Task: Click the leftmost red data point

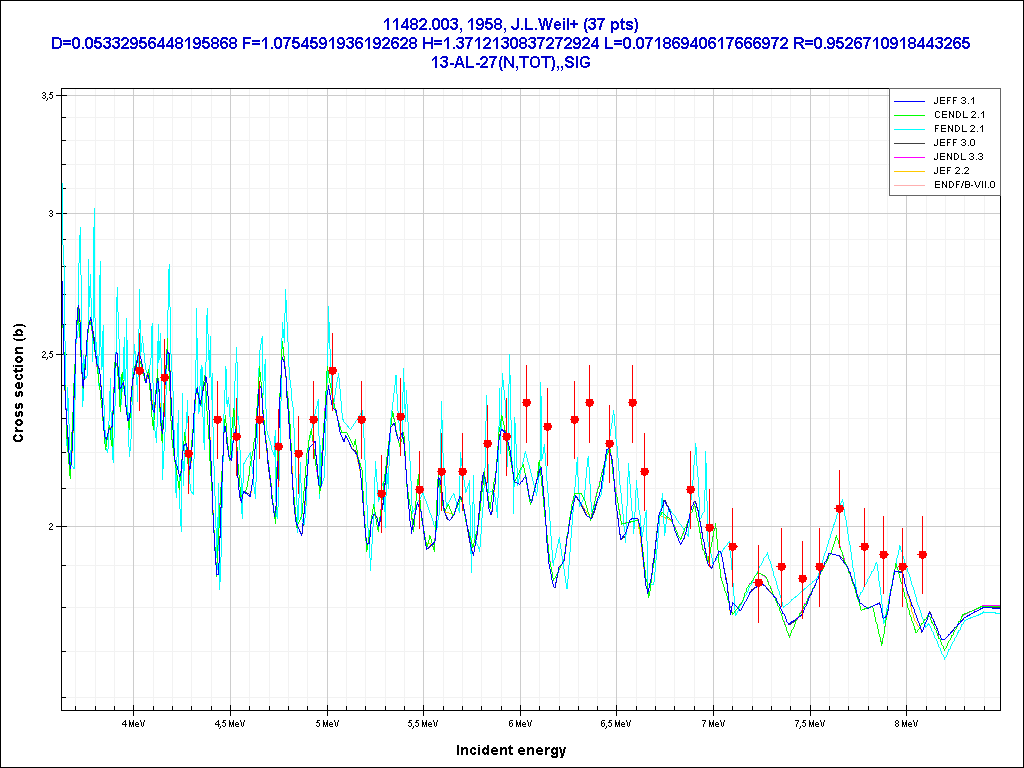Action: click(140, 371)
